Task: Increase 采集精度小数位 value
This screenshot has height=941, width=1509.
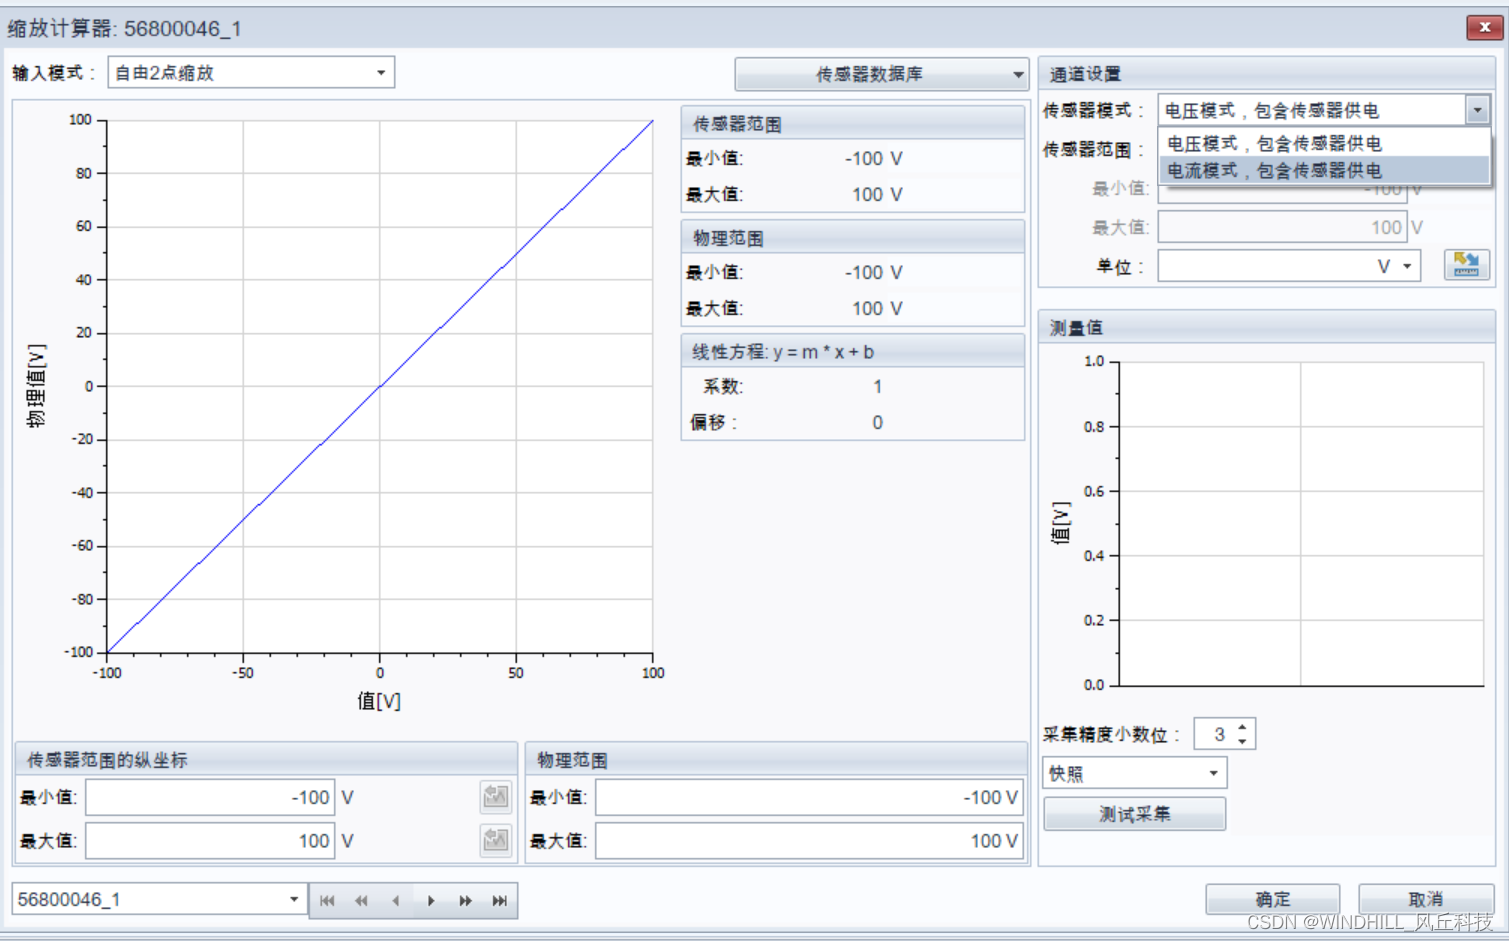Action: pyautogui.click(x=1242, y=727)
